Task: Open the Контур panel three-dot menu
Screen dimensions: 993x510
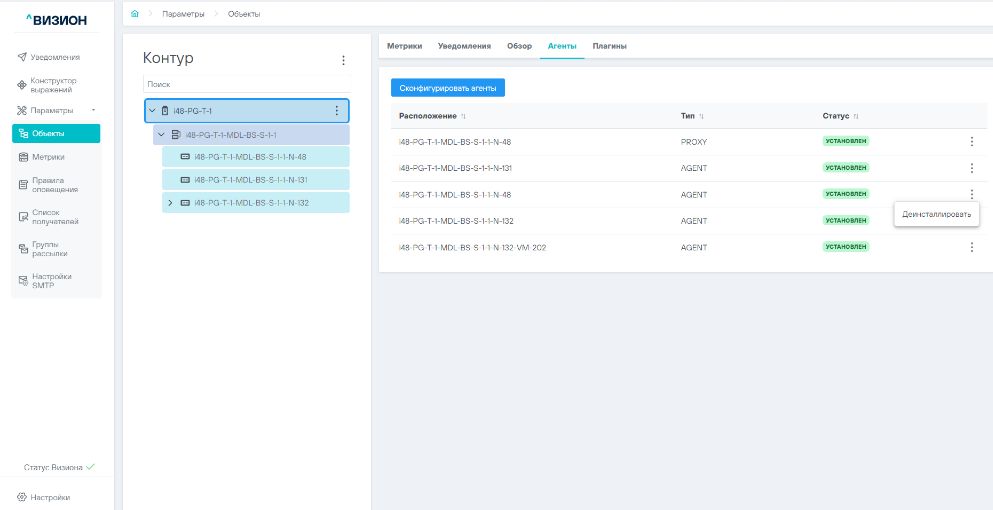Action: point(343,60)
